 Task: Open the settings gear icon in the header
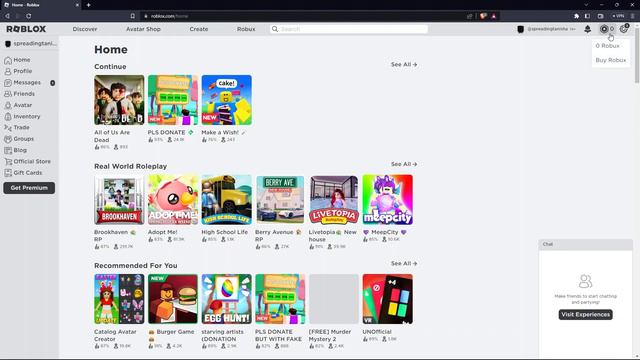pyautogui.click(x=624, y=29)
